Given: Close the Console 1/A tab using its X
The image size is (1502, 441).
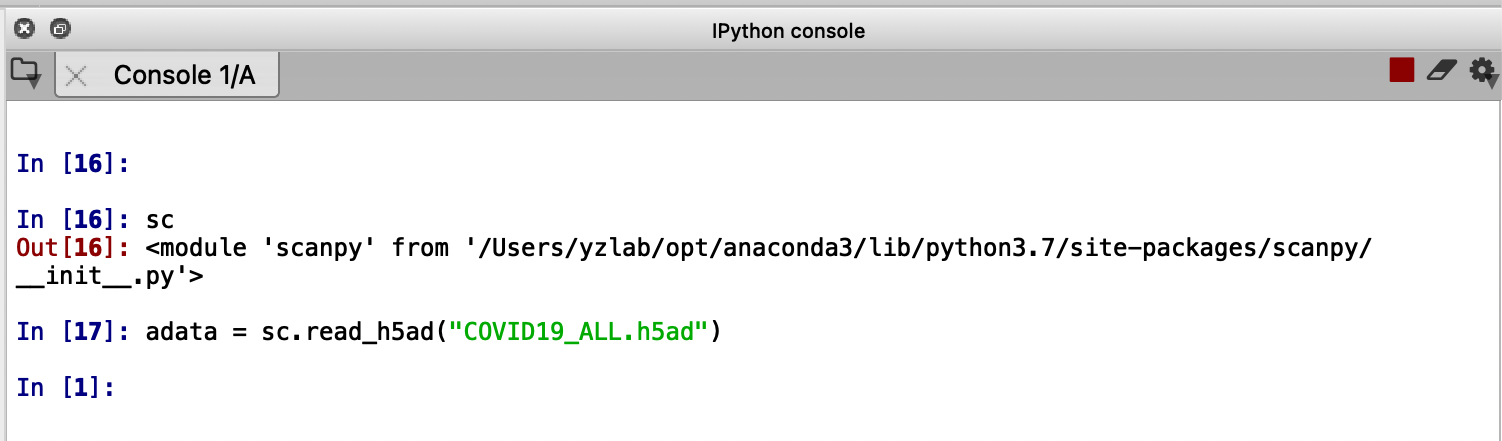Looking at the screenshot, I should tap(76, 75).
